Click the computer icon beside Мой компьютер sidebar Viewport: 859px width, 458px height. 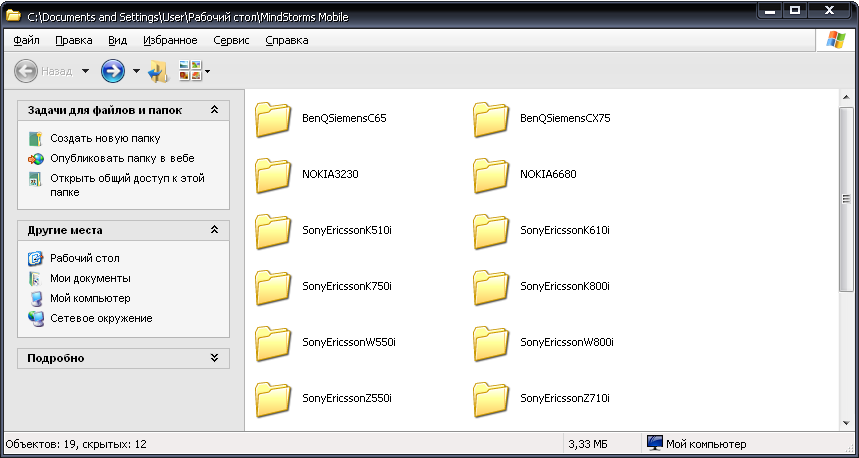click(x=36, y=299)
